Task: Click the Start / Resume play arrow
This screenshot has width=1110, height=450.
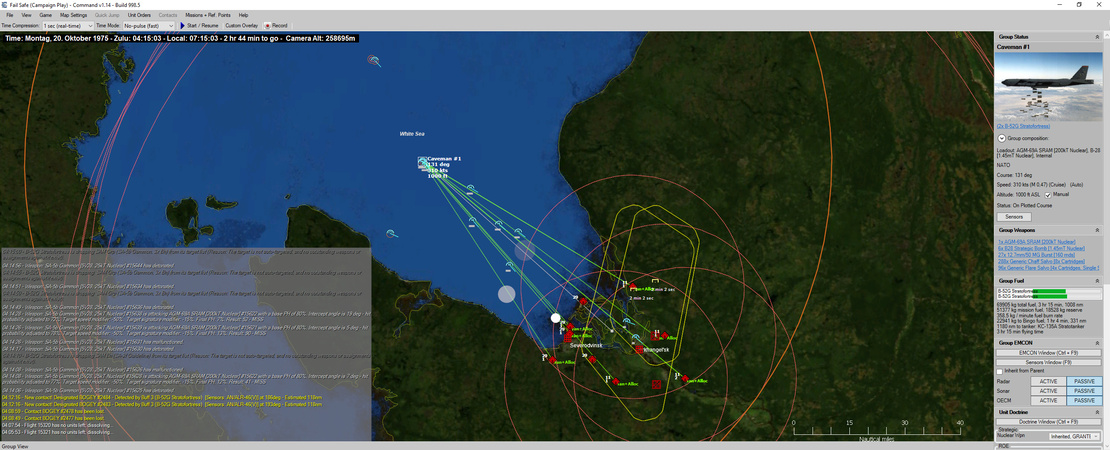Action: pyautogui.click(x=183, y=25)
